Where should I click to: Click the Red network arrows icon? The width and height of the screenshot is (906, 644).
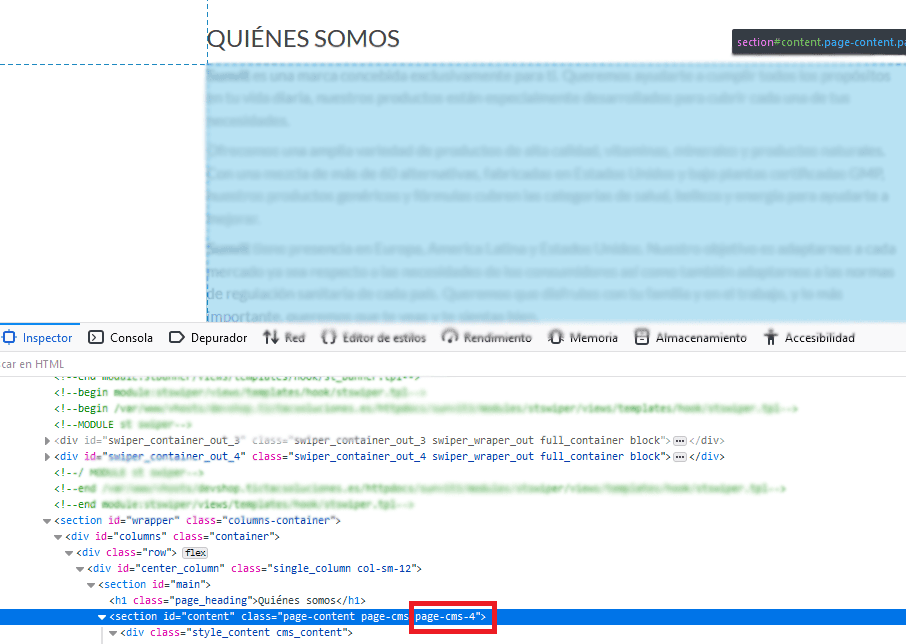pos(270,337)
